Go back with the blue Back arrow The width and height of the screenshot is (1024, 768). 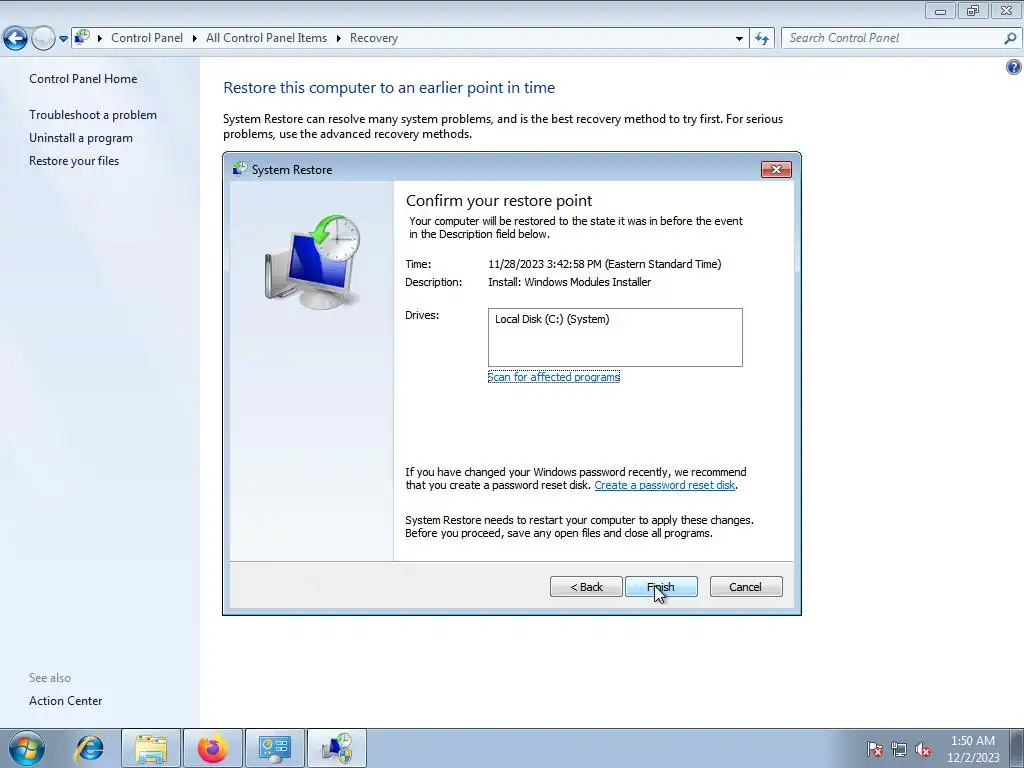click(x=16, y=39)
